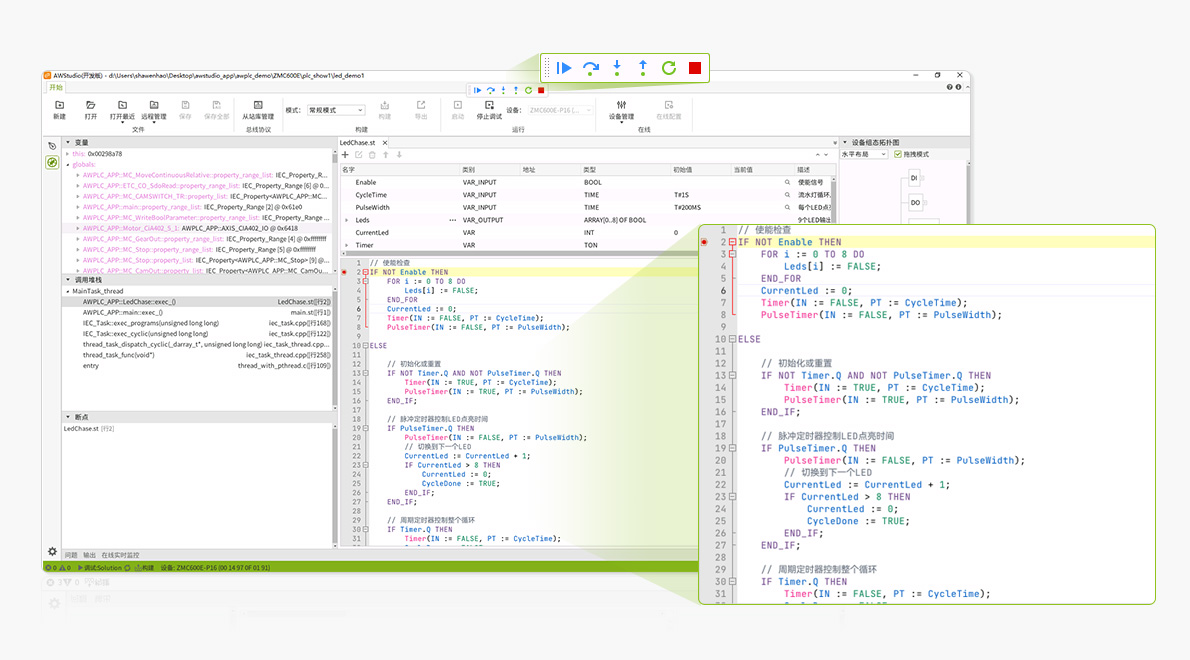Switch to the 在线实时监控 bottom tab
The image size is (1190, 660).
coord(120,555)
